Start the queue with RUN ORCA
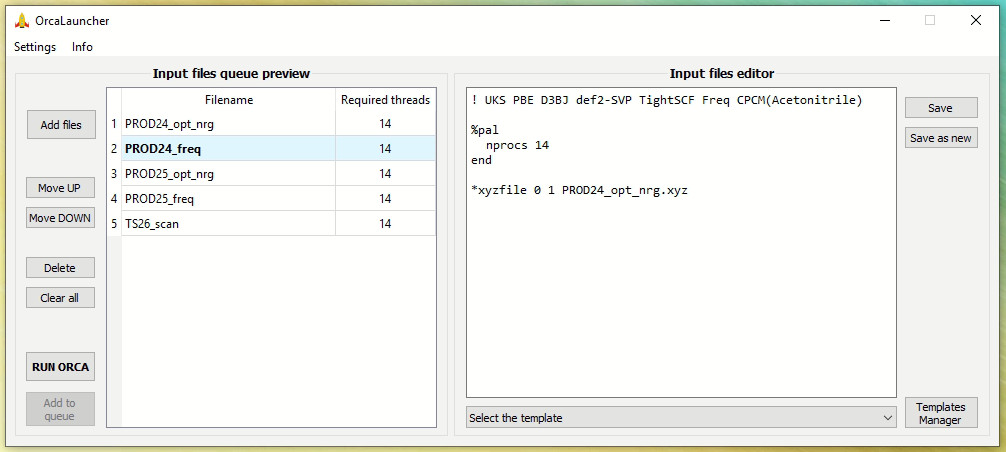Screen dimensions: 1006x452 [x=60, y=367]
